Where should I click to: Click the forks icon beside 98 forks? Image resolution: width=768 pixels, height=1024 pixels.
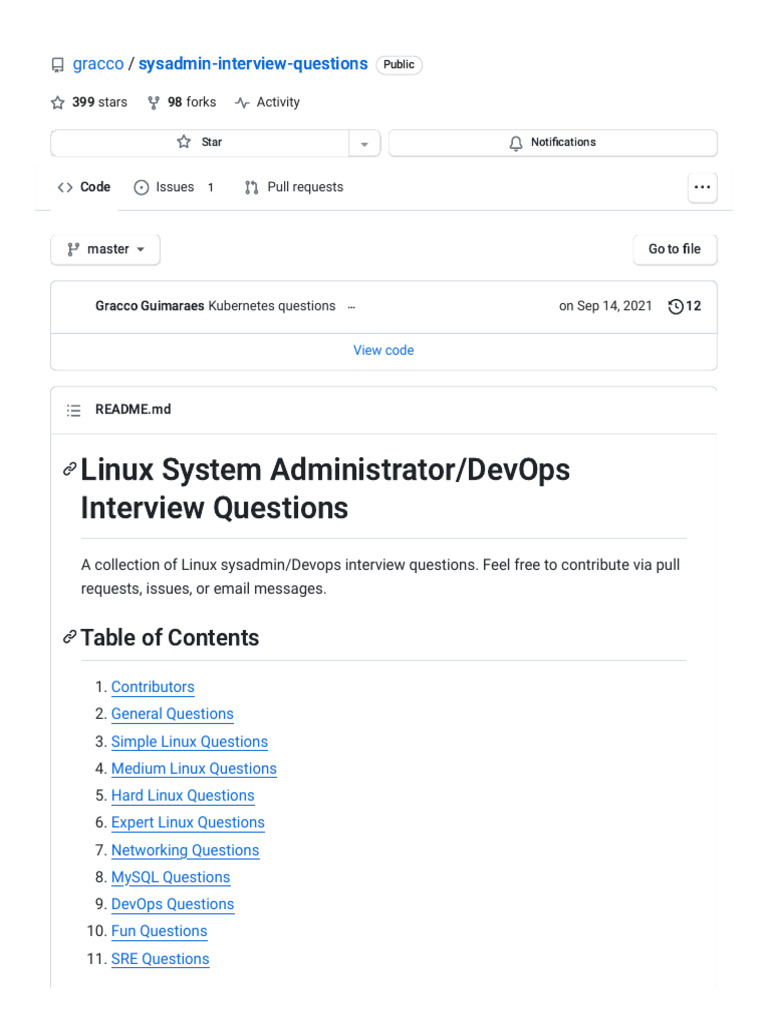(153, 102)
